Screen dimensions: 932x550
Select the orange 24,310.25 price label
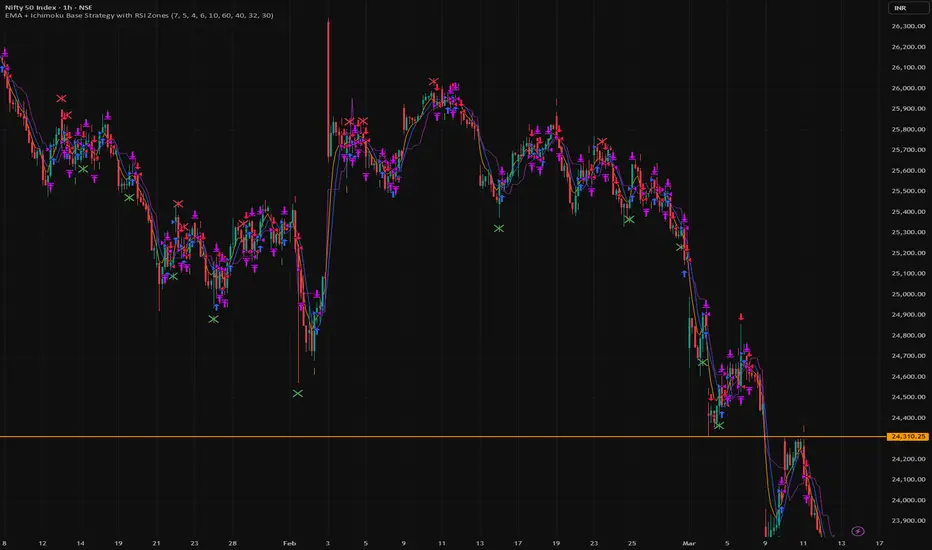tap(907, 436)
